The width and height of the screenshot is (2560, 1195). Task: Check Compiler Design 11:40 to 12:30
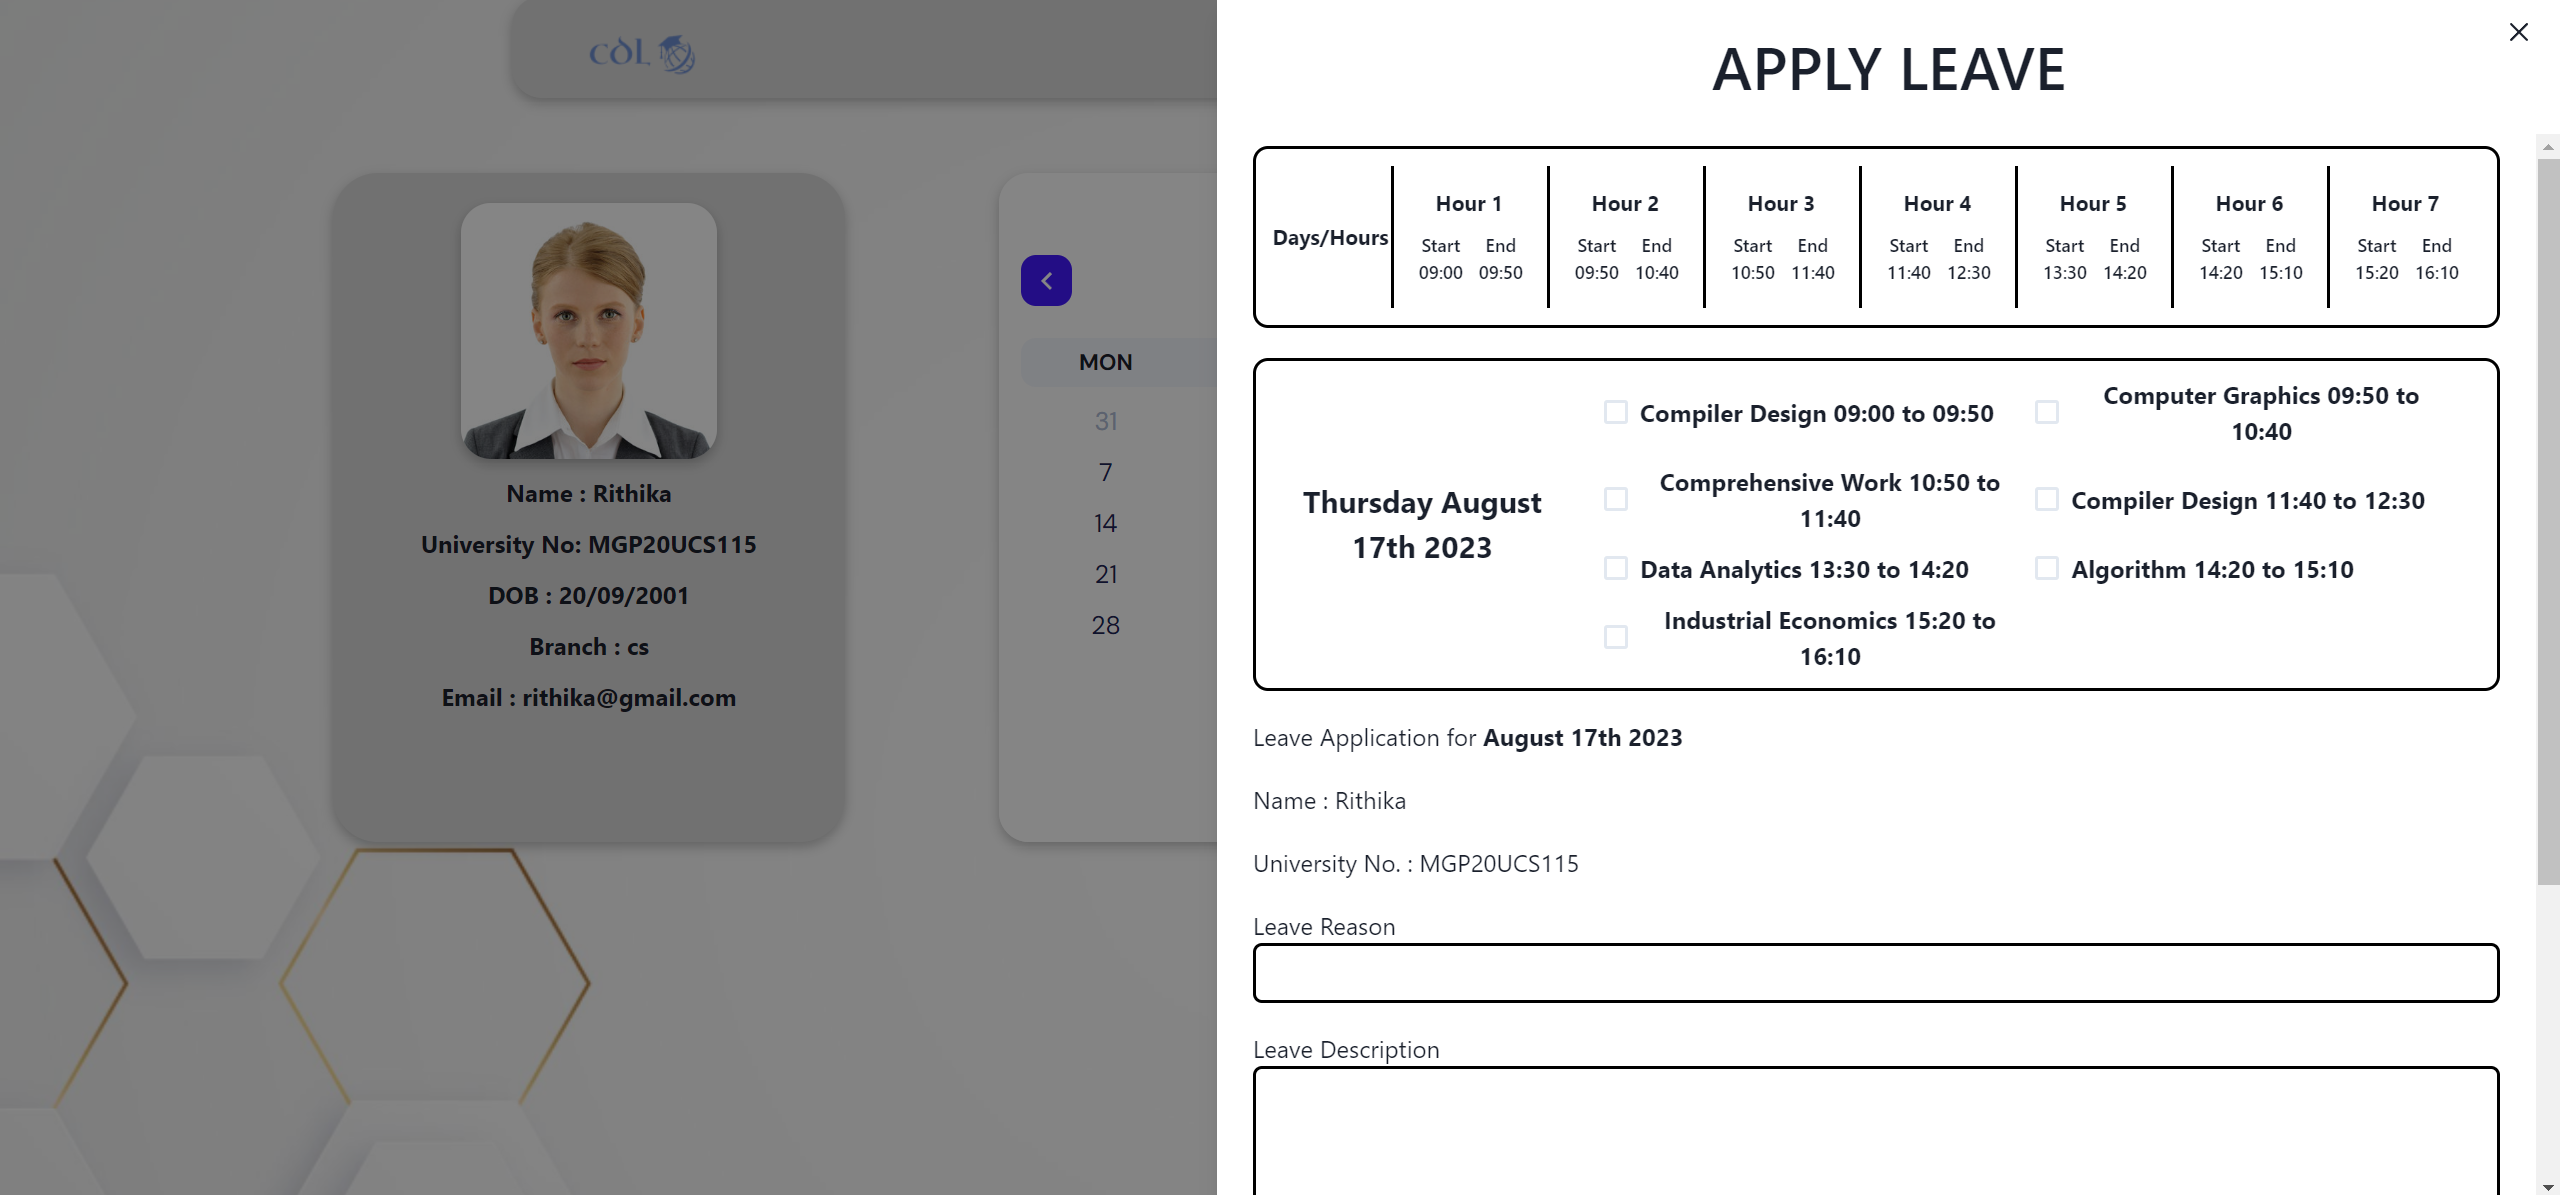pos(2047,499)
